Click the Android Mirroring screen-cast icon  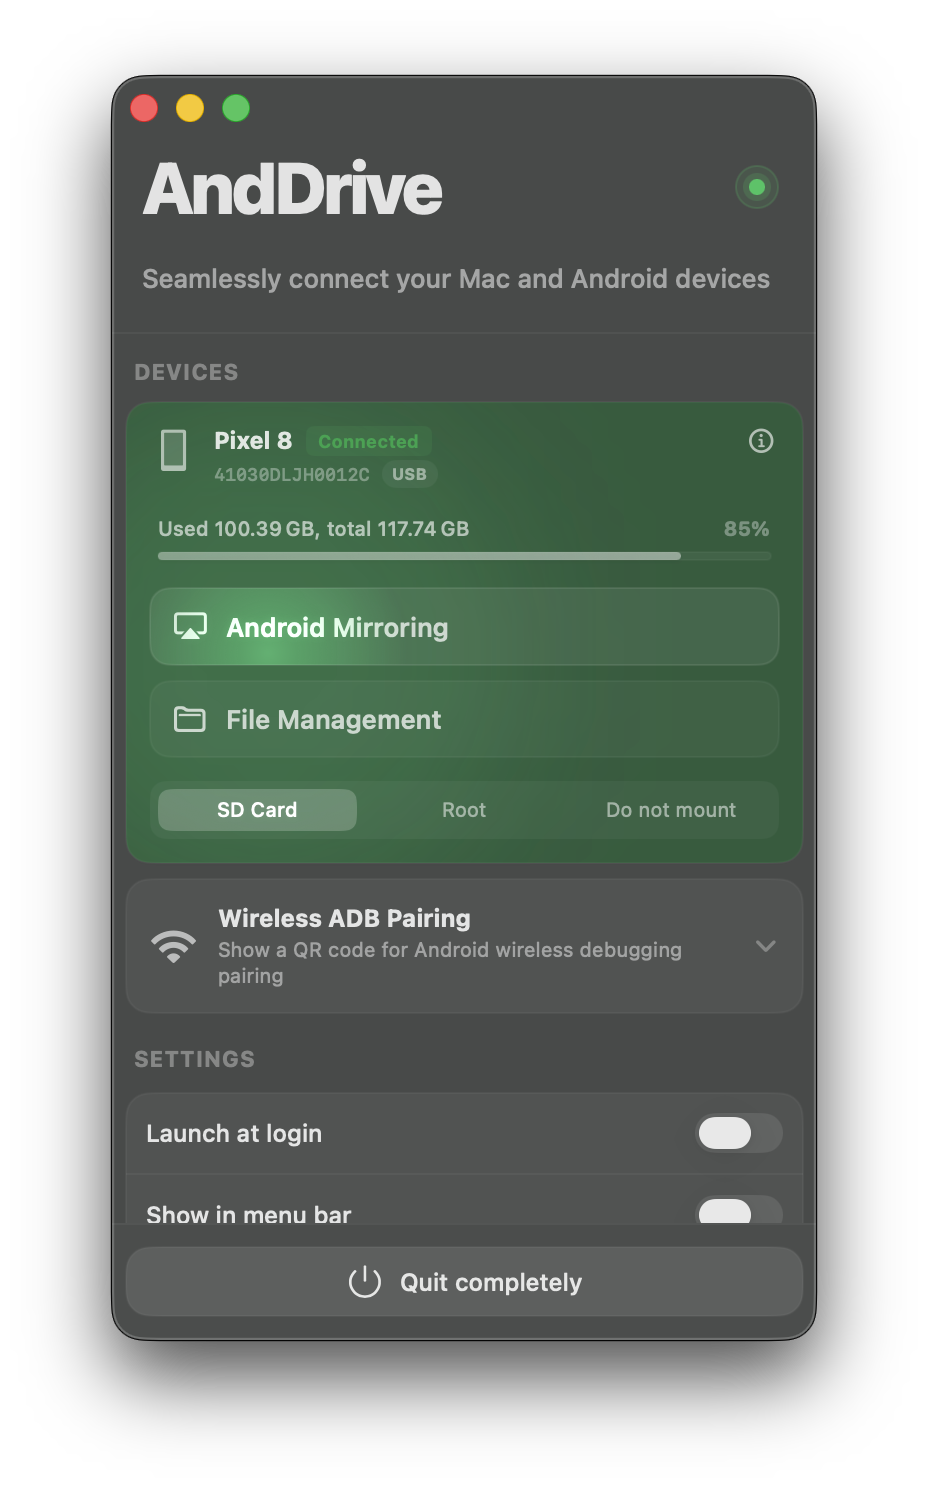[x=190, y=627]
